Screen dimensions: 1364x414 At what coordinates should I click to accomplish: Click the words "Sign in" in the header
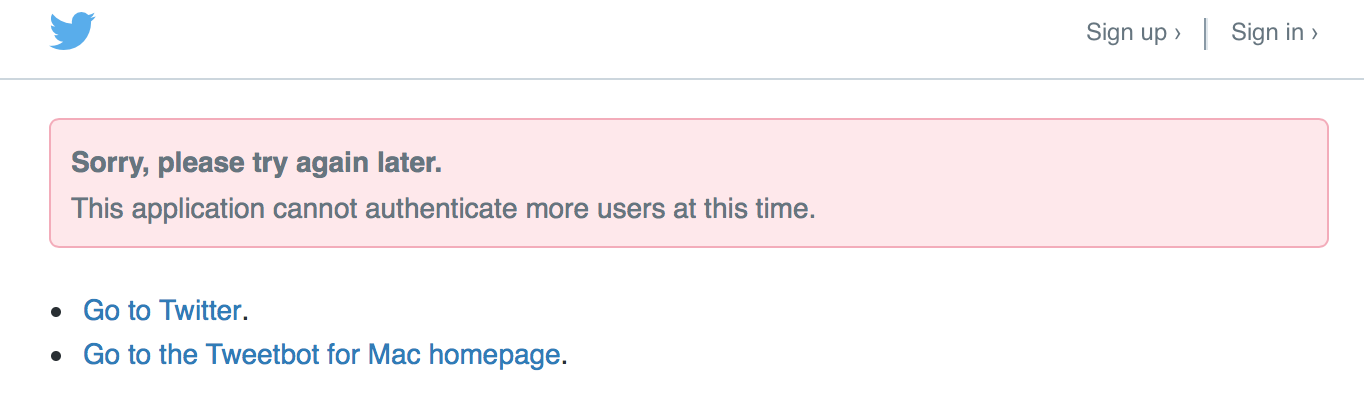(1267, 32)
